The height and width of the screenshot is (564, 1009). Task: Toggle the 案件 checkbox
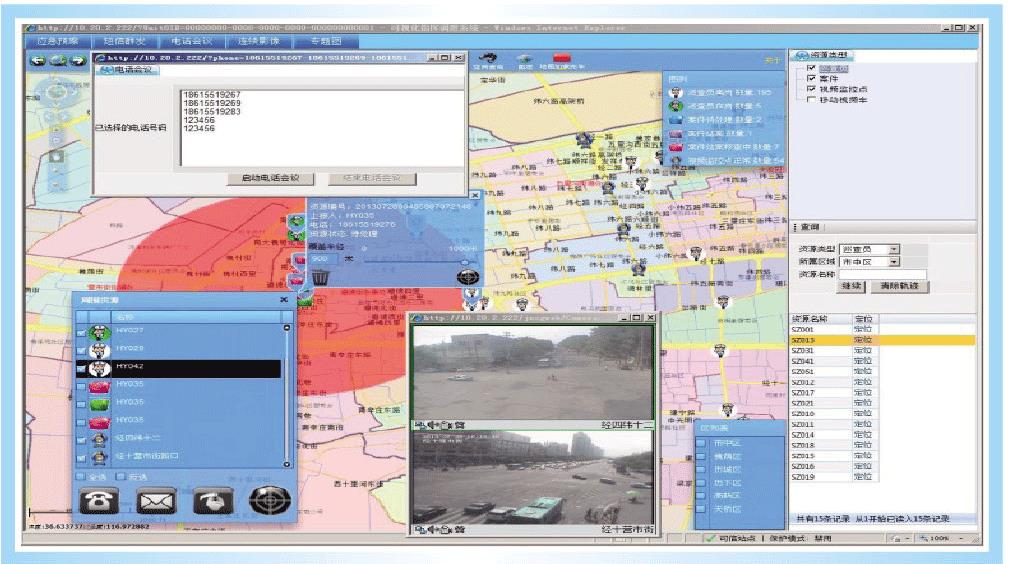click(811, 78)
